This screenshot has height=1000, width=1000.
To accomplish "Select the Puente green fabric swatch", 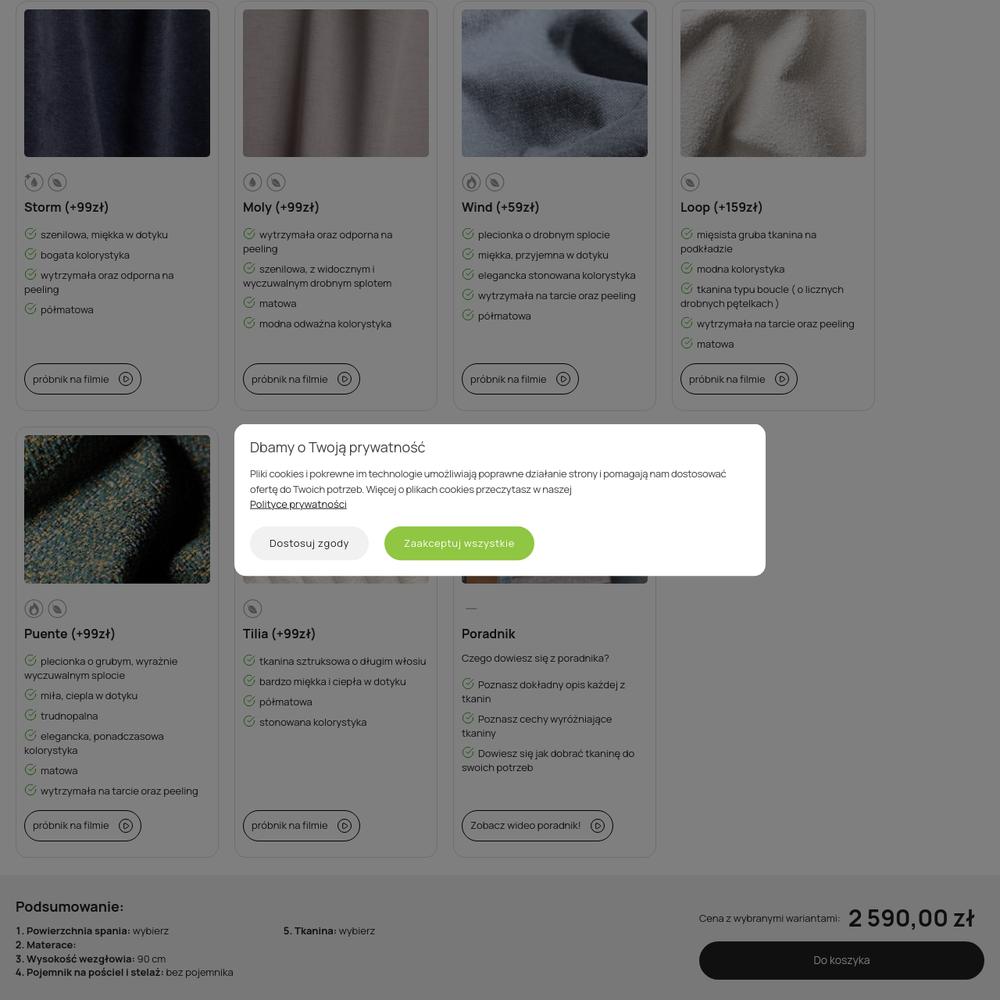I will click(117, 509).
